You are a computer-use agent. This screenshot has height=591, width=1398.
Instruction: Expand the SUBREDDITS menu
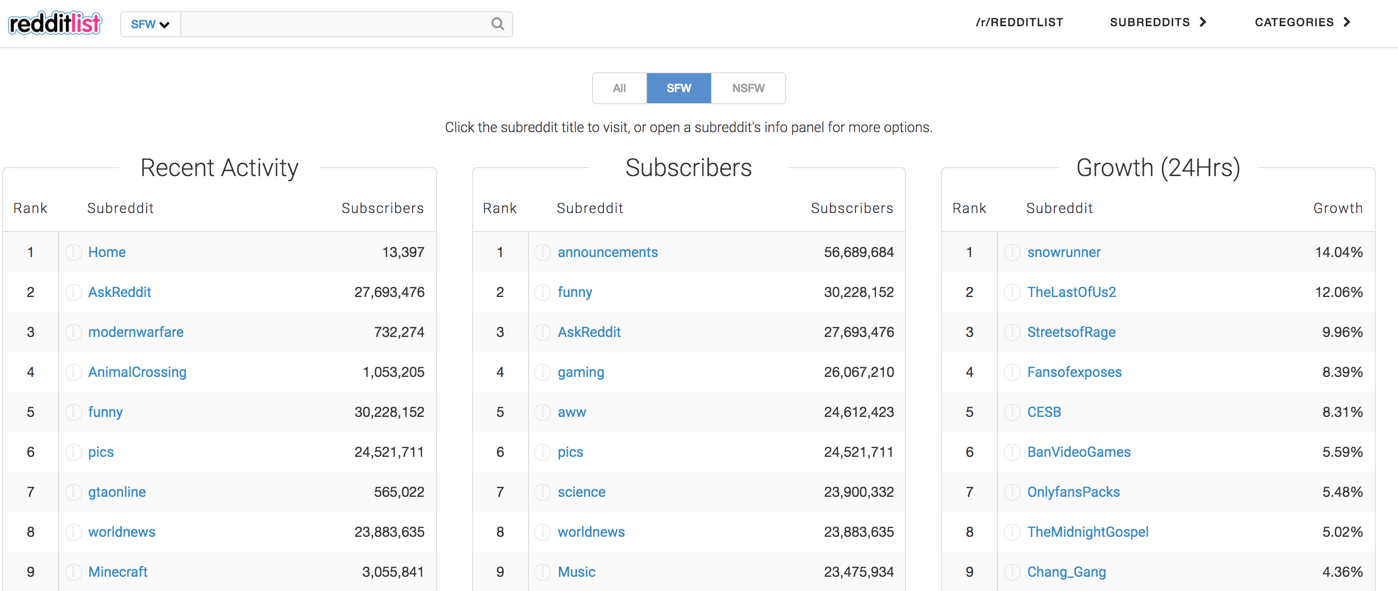tap(1158, 22)
